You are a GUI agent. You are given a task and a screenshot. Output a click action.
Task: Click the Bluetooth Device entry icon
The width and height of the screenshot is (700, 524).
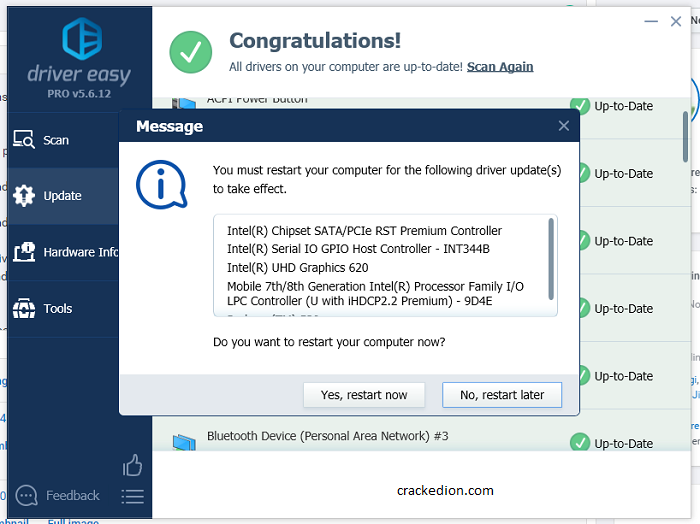coord(184,442)
